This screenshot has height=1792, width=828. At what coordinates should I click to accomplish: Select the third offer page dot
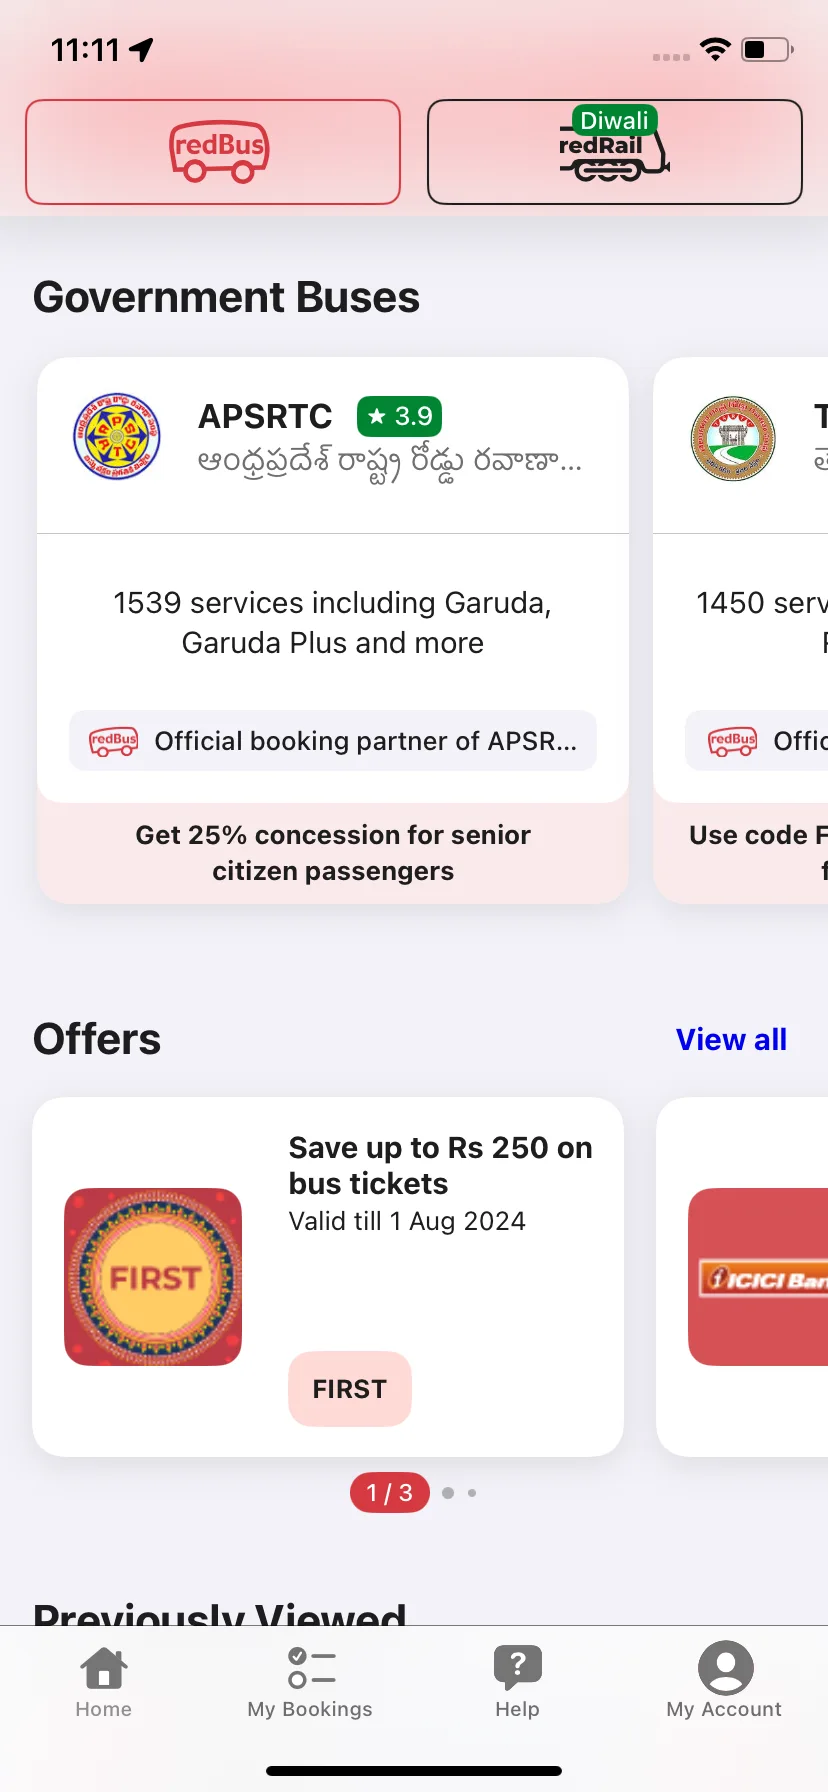pos(472,1493)
